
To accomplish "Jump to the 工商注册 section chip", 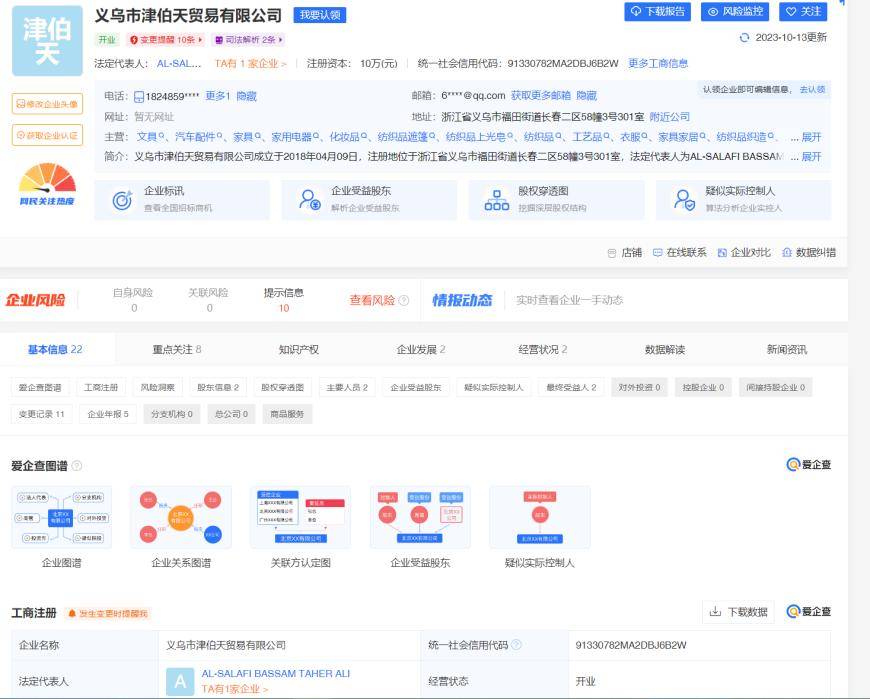I will tap(101, 387).
